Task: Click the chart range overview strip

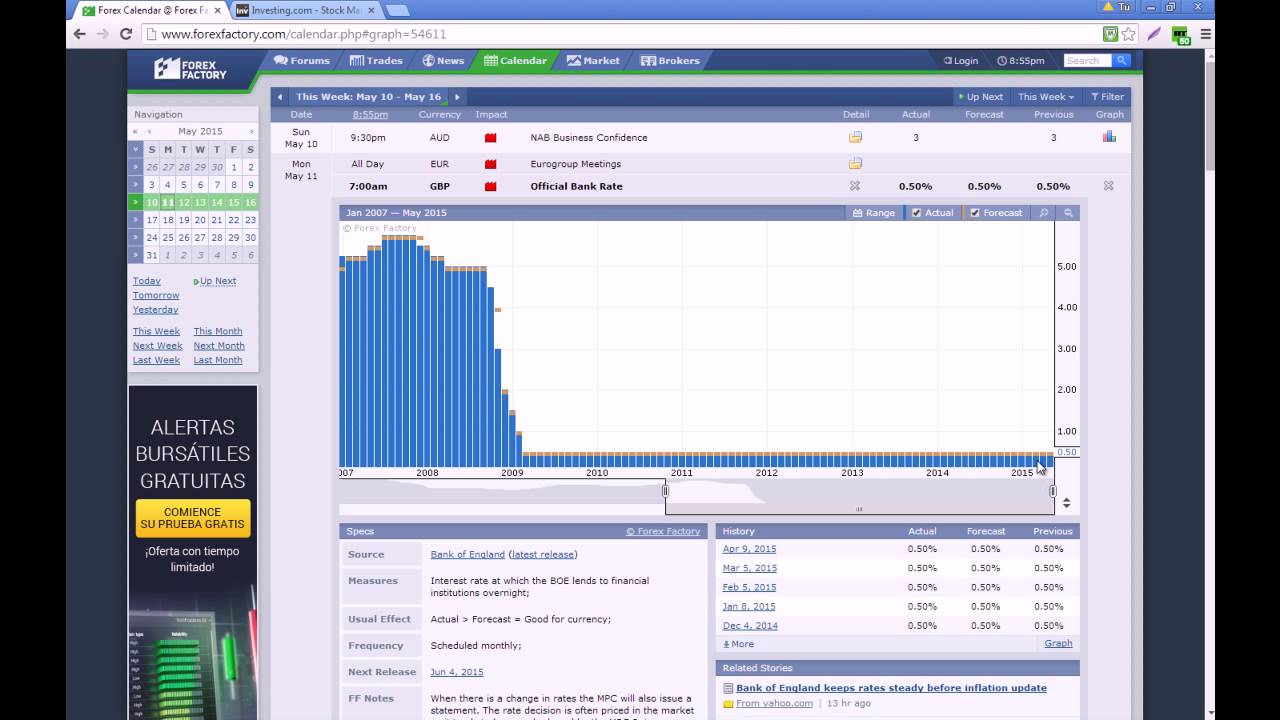Action: pos(696,495)
